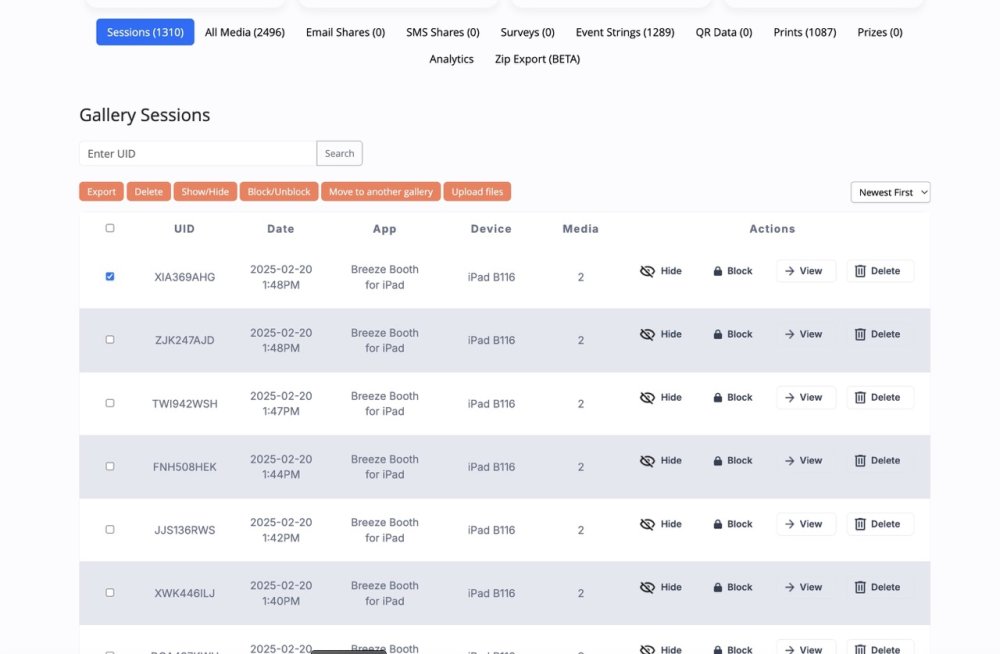
Task: Click the arrow View icon for FNH508HEK
Action: point(790,461)
